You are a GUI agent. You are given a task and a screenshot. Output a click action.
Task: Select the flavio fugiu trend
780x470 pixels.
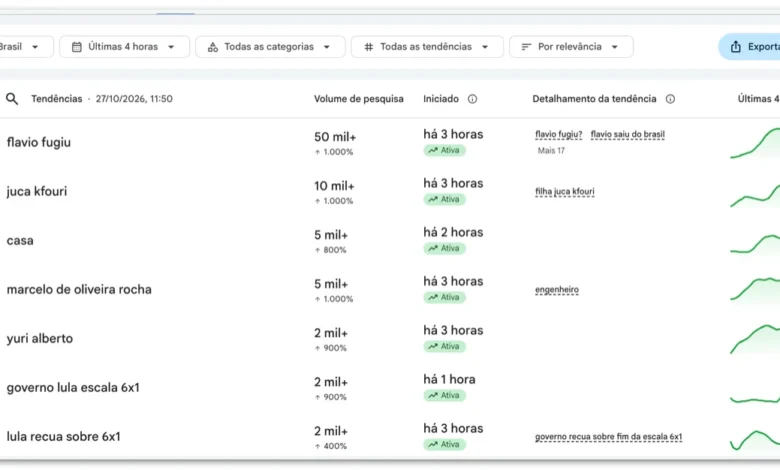tap(39, 142)
